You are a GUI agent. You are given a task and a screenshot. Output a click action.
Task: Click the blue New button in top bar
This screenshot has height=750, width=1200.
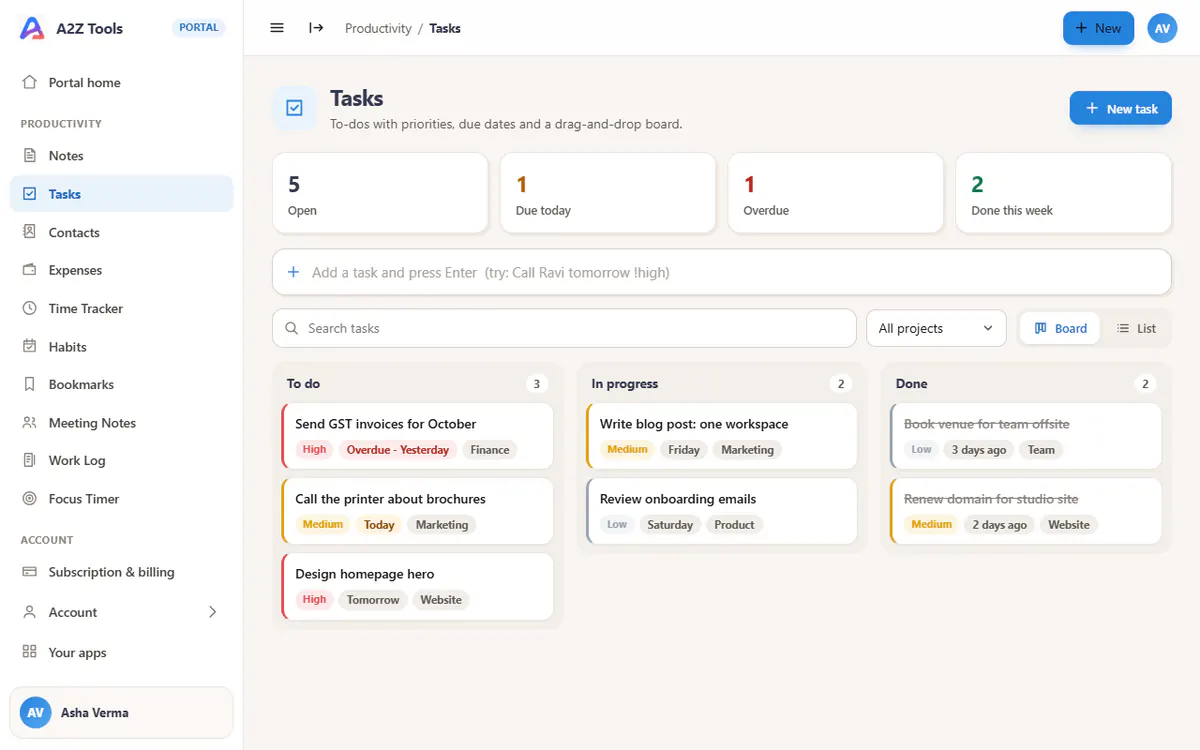coord(1098,28)
